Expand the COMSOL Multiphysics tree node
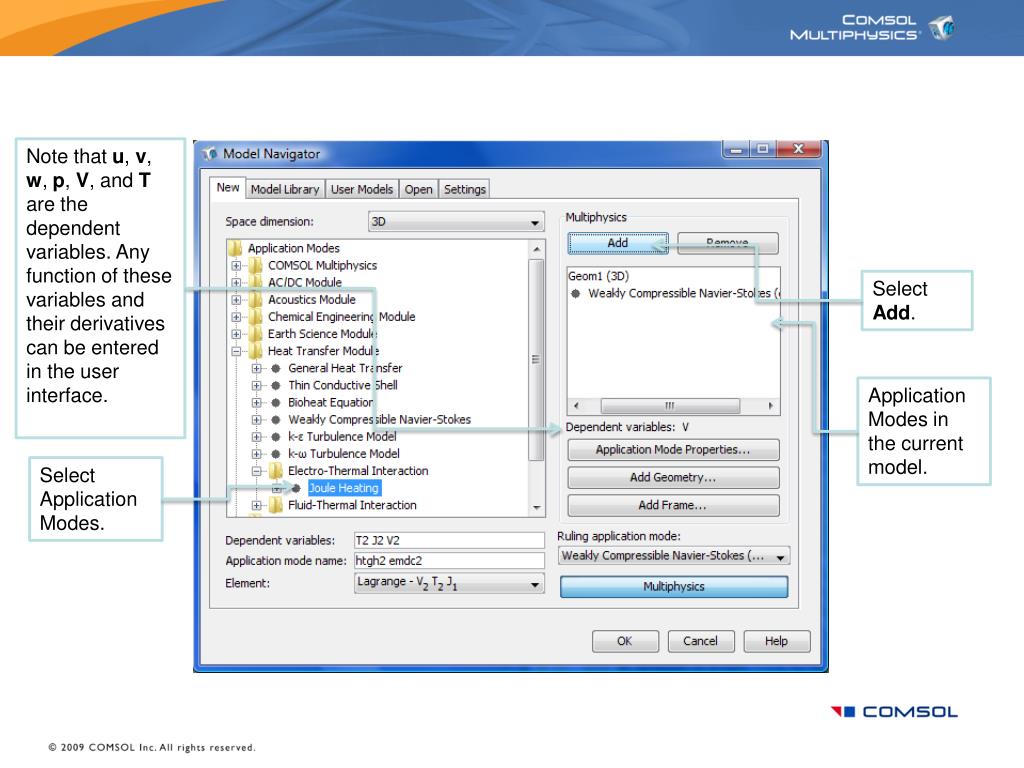The height and width of the screenshot is (768, 1024). (x=236, y=266)
